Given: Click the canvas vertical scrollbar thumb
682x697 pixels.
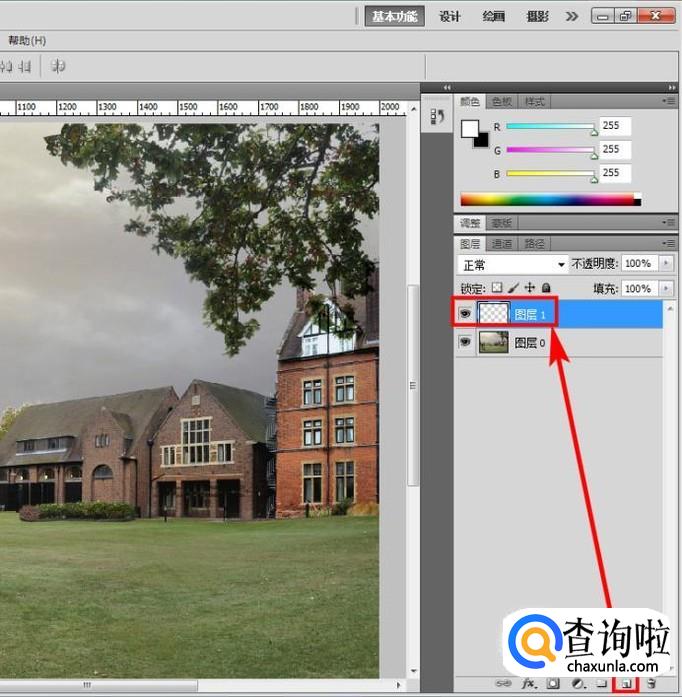Looking at the screenshot, I should point(413,385).
